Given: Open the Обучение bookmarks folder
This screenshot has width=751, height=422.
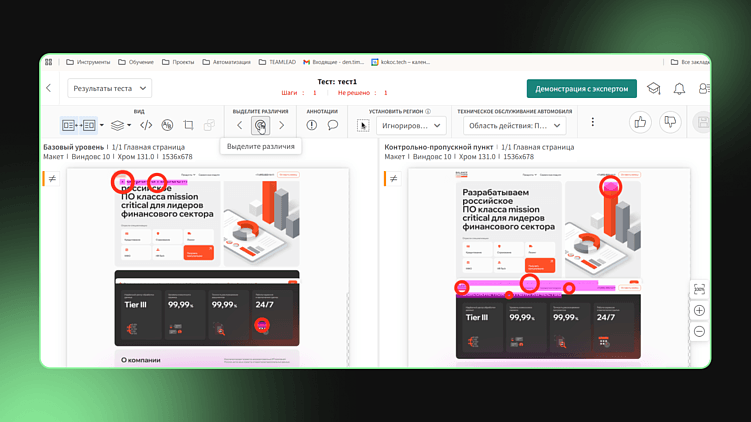Looking at the screenshot, I should coord(136,62).
